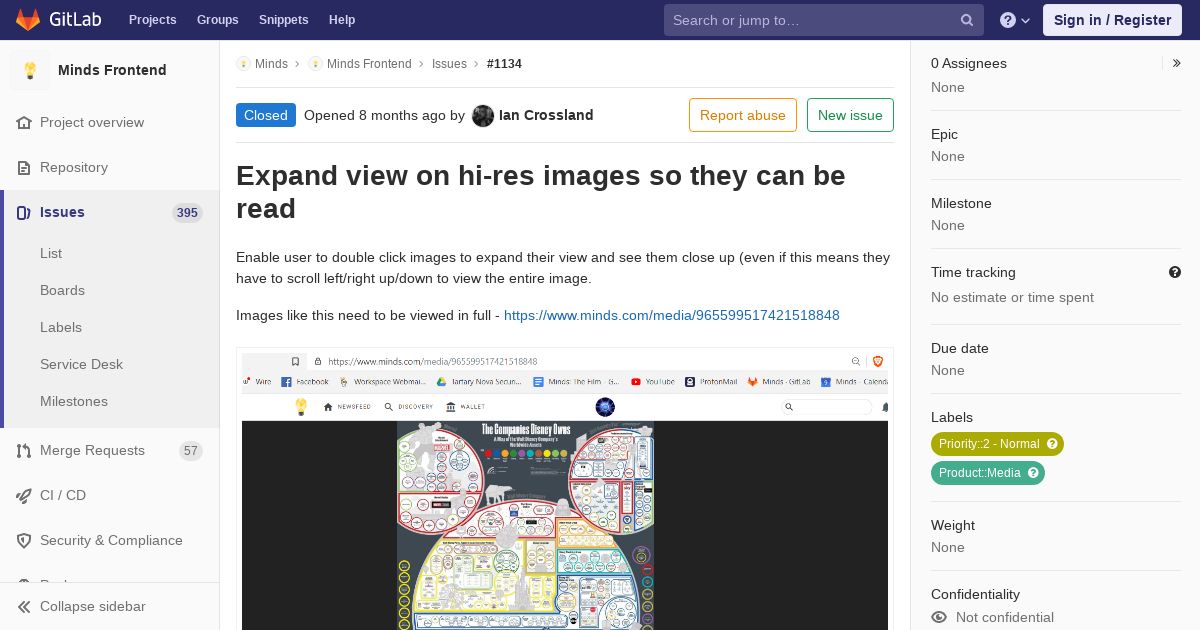Open the Issues List submenu item
The width and height of the screenshot is (1200, 630).
pos(51,253)
